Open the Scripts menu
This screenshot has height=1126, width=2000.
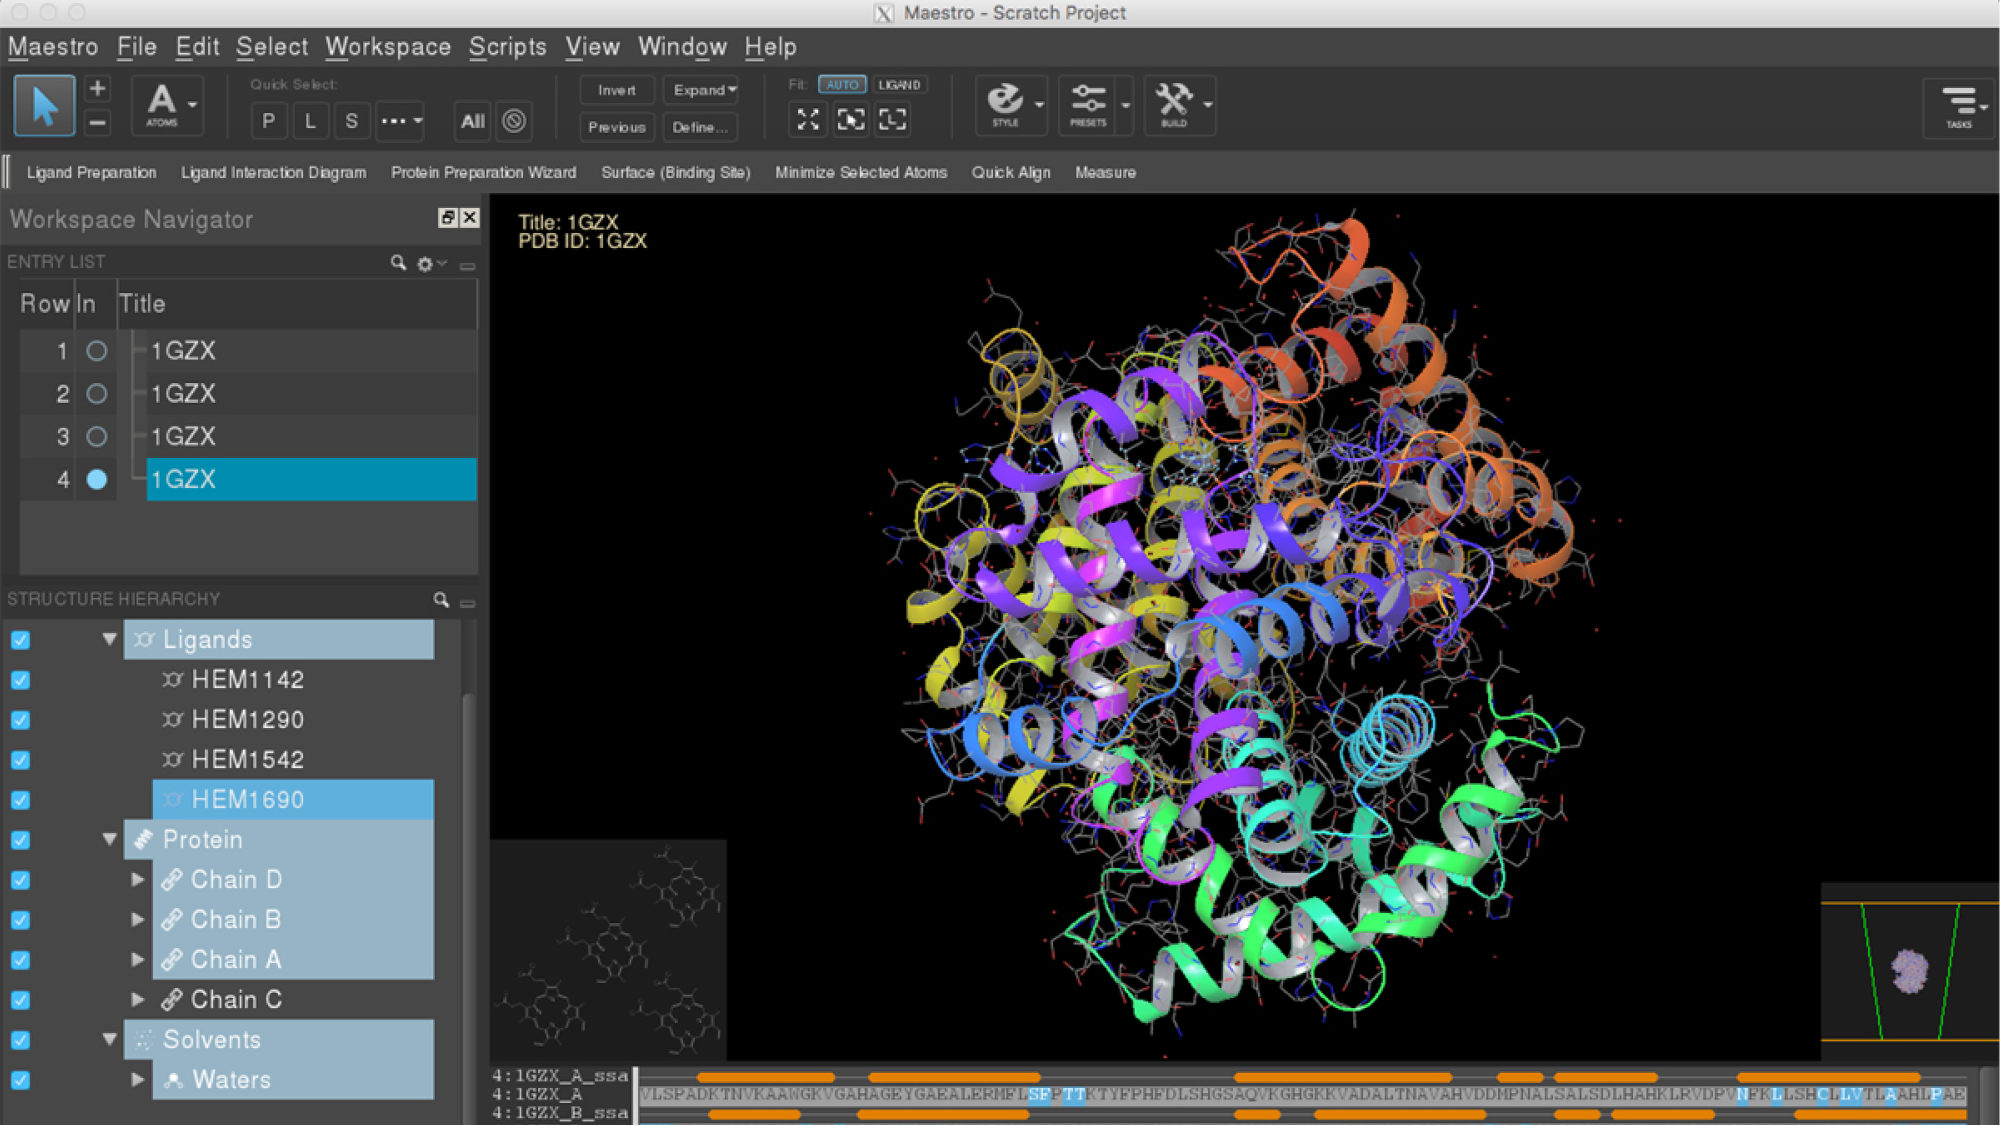pos(507,47)
